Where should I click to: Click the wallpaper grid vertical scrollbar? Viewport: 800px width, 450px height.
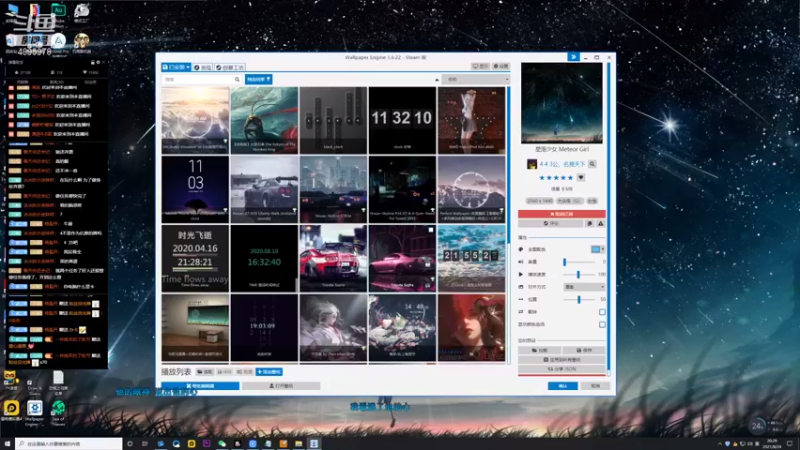coord(508,224)
